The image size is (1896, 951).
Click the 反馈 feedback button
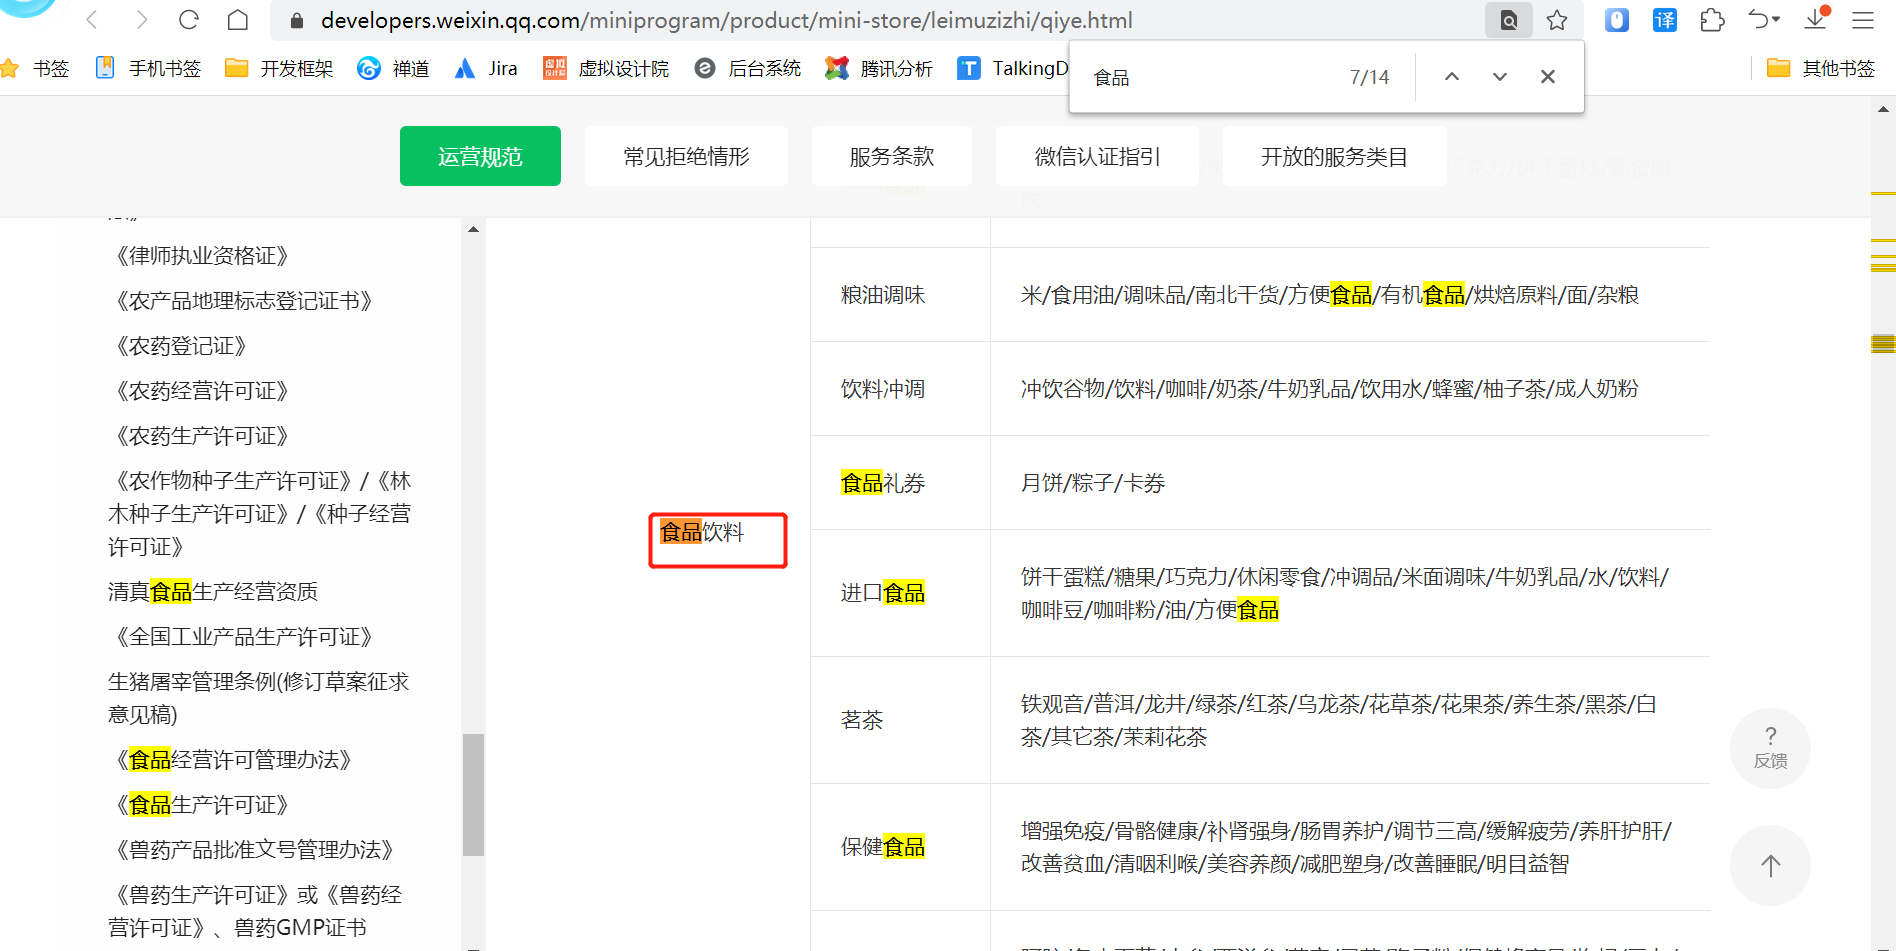point(1770,748)
